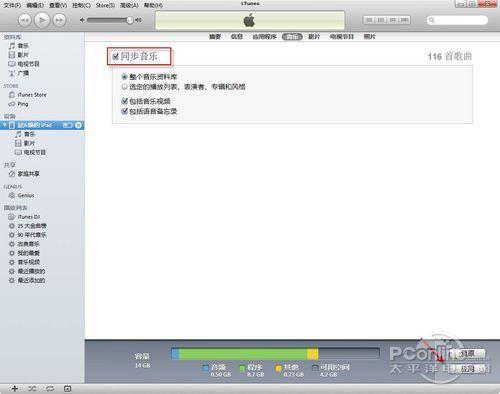Switch to grid view
Viewport: 500px width, 394px height.
393,20
